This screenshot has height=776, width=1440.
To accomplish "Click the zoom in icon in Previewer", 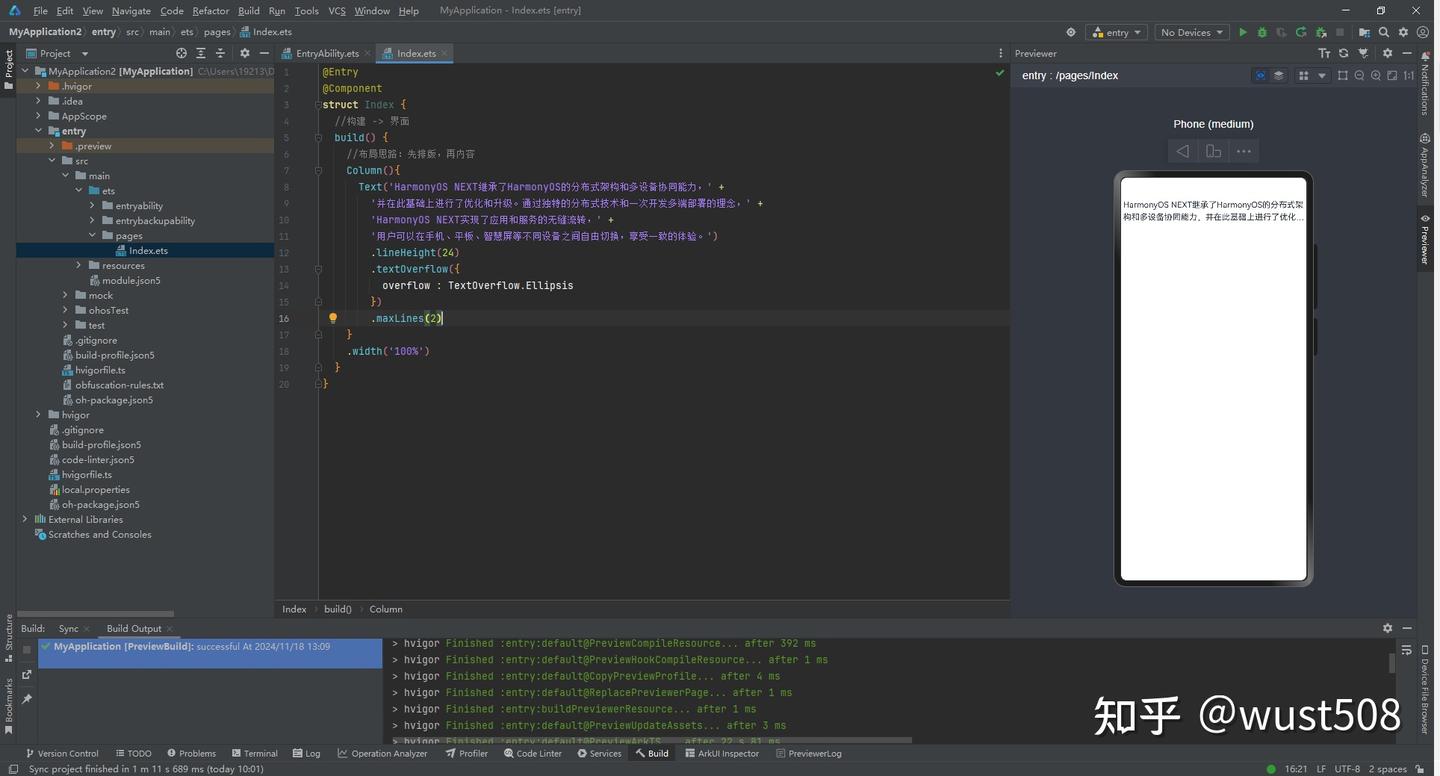I will tap(1376, 76).
